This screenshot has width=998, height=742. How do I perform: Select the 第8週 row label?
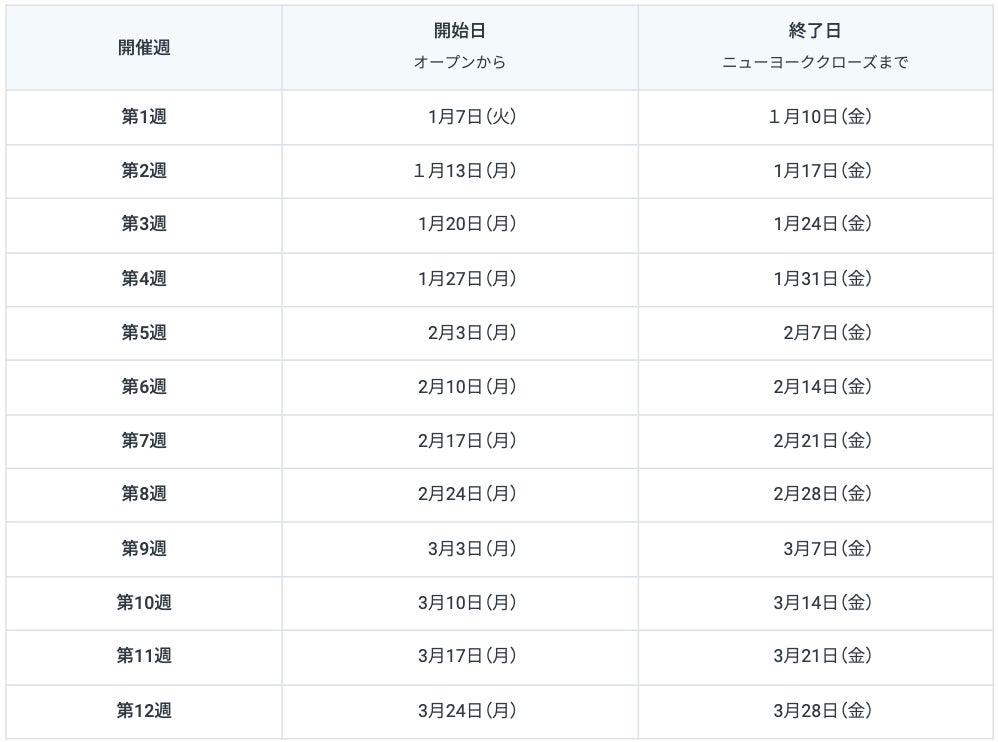click(x=144, y=494)
